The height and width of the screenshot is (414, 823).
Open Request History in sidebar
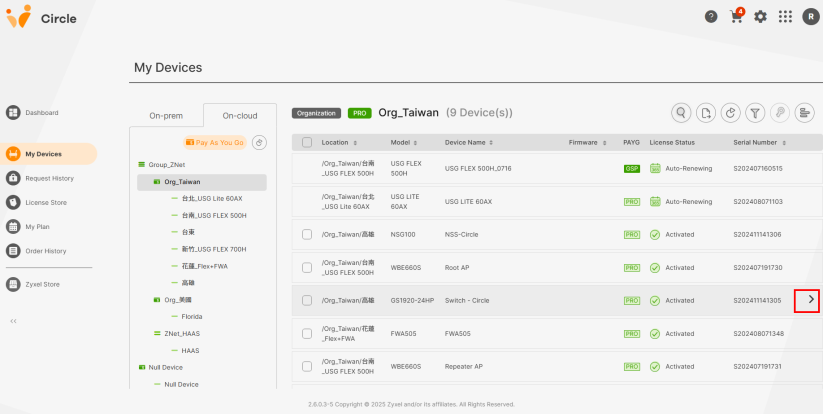[x=48, y=178]
